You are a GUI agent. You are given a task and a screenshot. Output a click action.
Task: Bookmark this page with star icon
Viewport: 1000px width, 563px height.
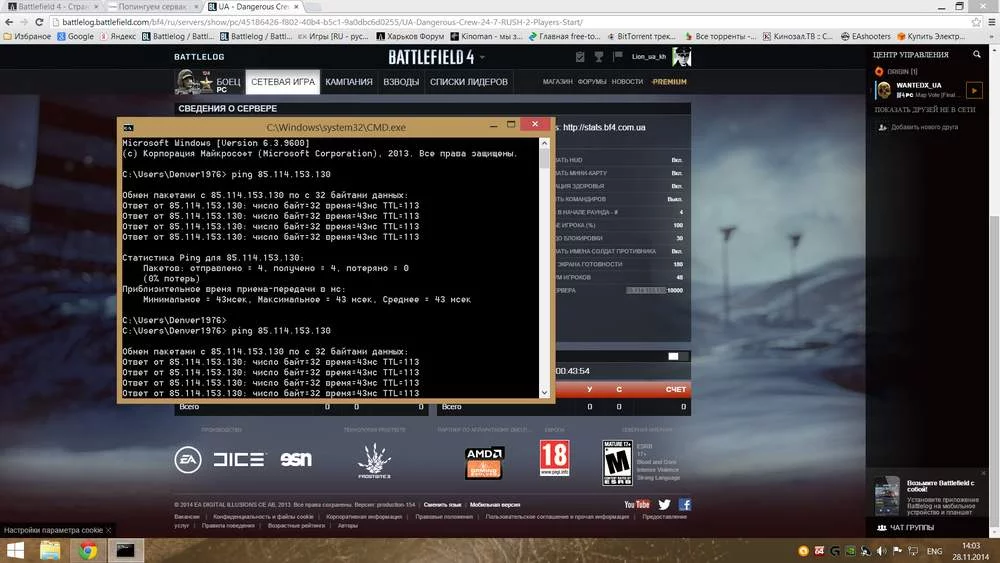[x=976, y=22]
